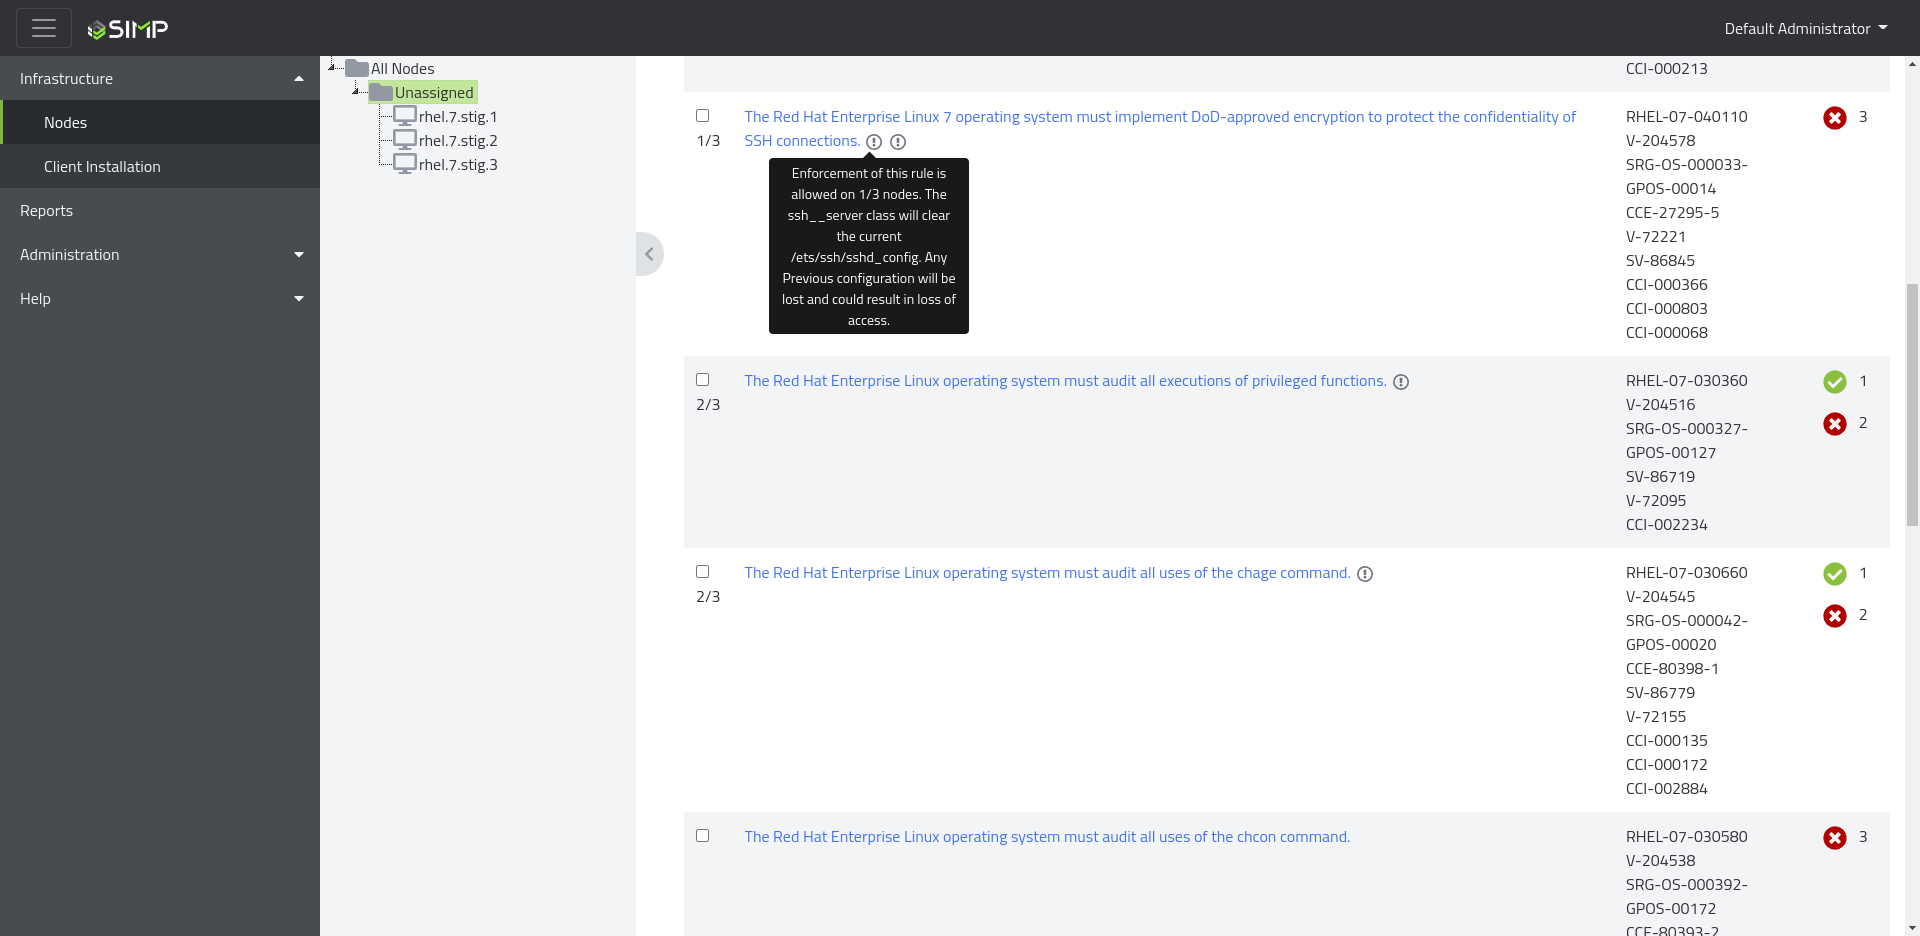The image size is (1920, 936).
Task: Click the CCI-002234 identifier text
Action: 1666,524
